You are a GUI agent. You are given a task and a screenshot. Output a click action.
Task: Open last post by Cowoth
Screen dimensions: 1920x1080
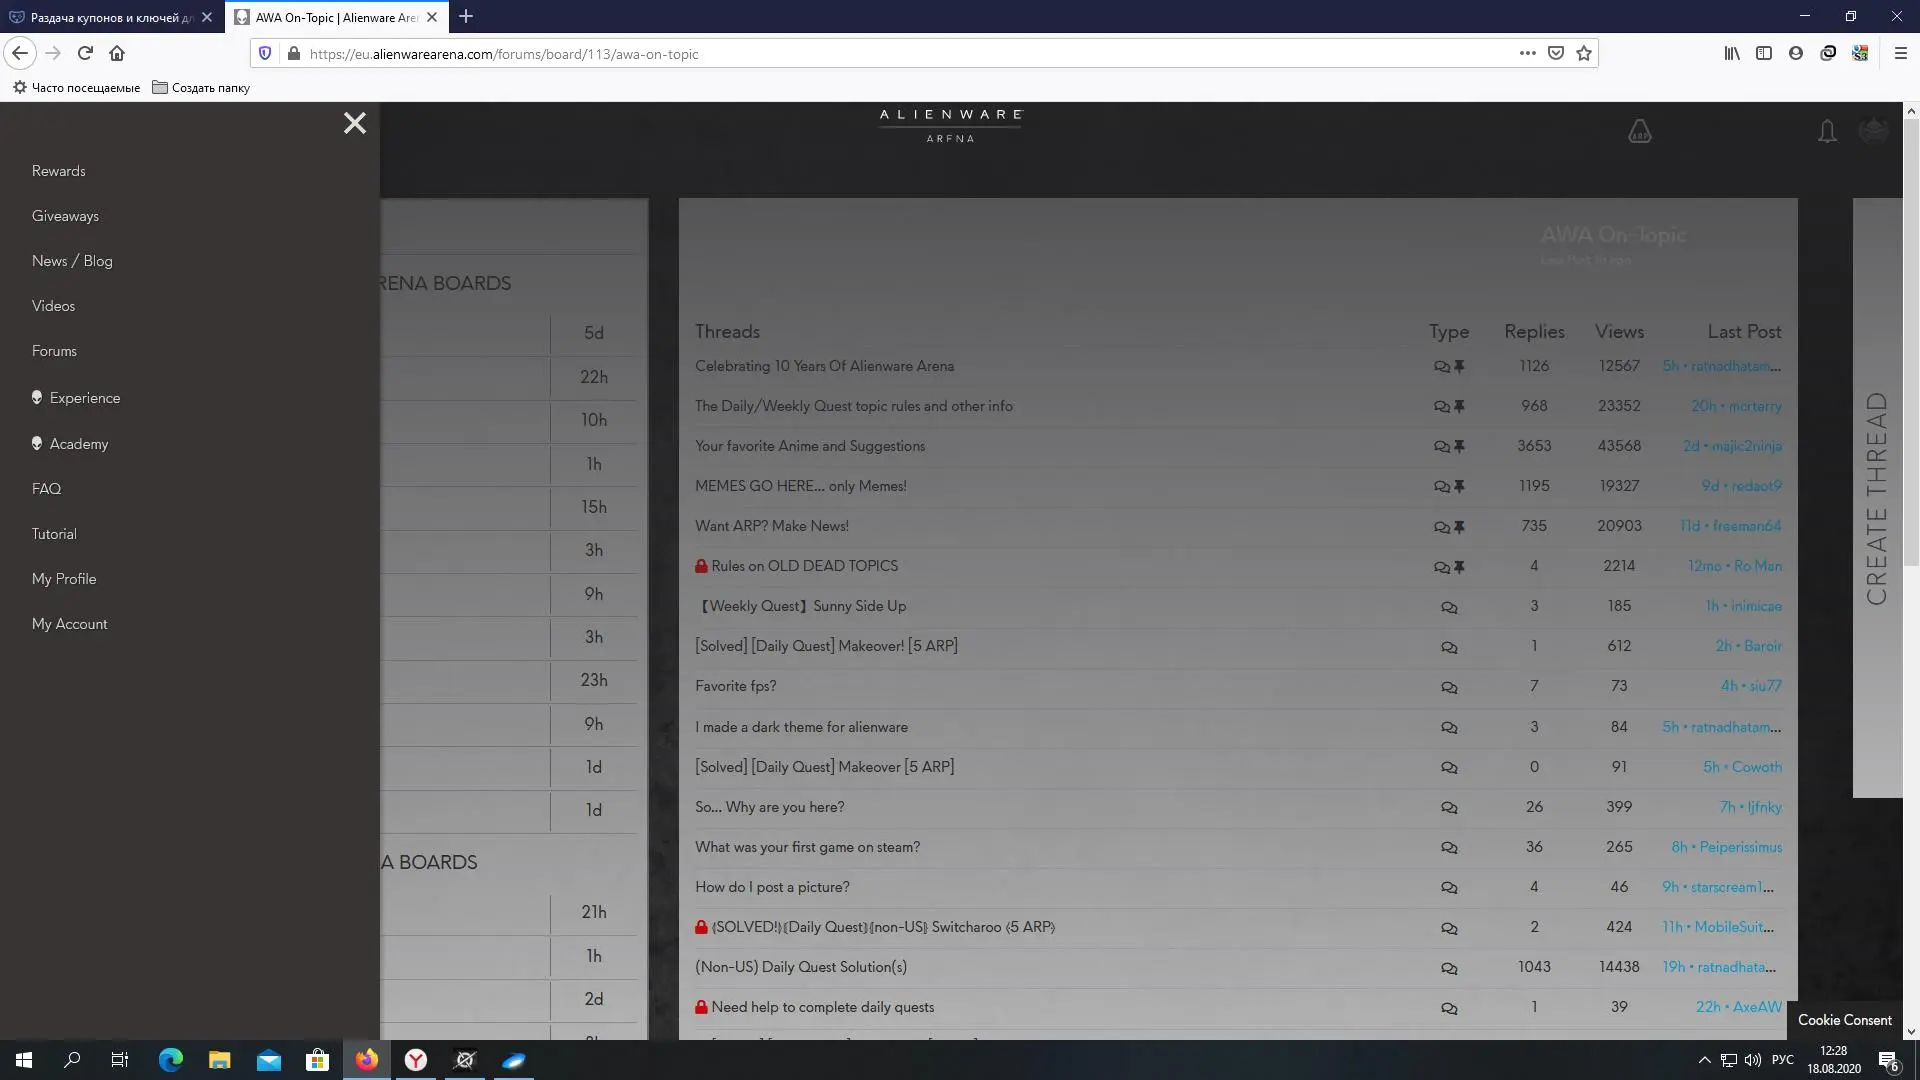click(1743, 767)
